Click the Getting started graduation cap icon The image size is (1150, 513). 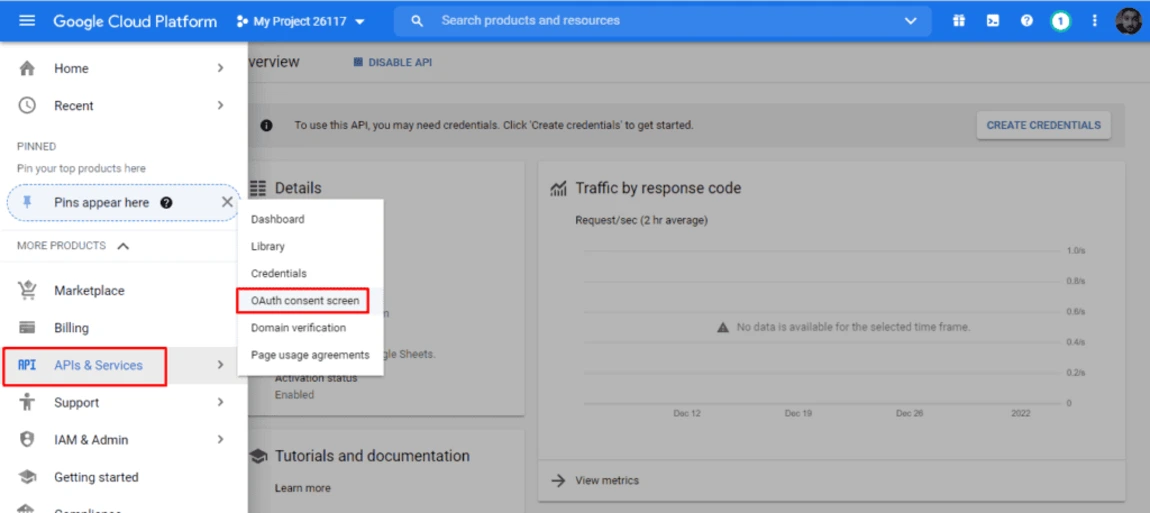pos(27,477)
